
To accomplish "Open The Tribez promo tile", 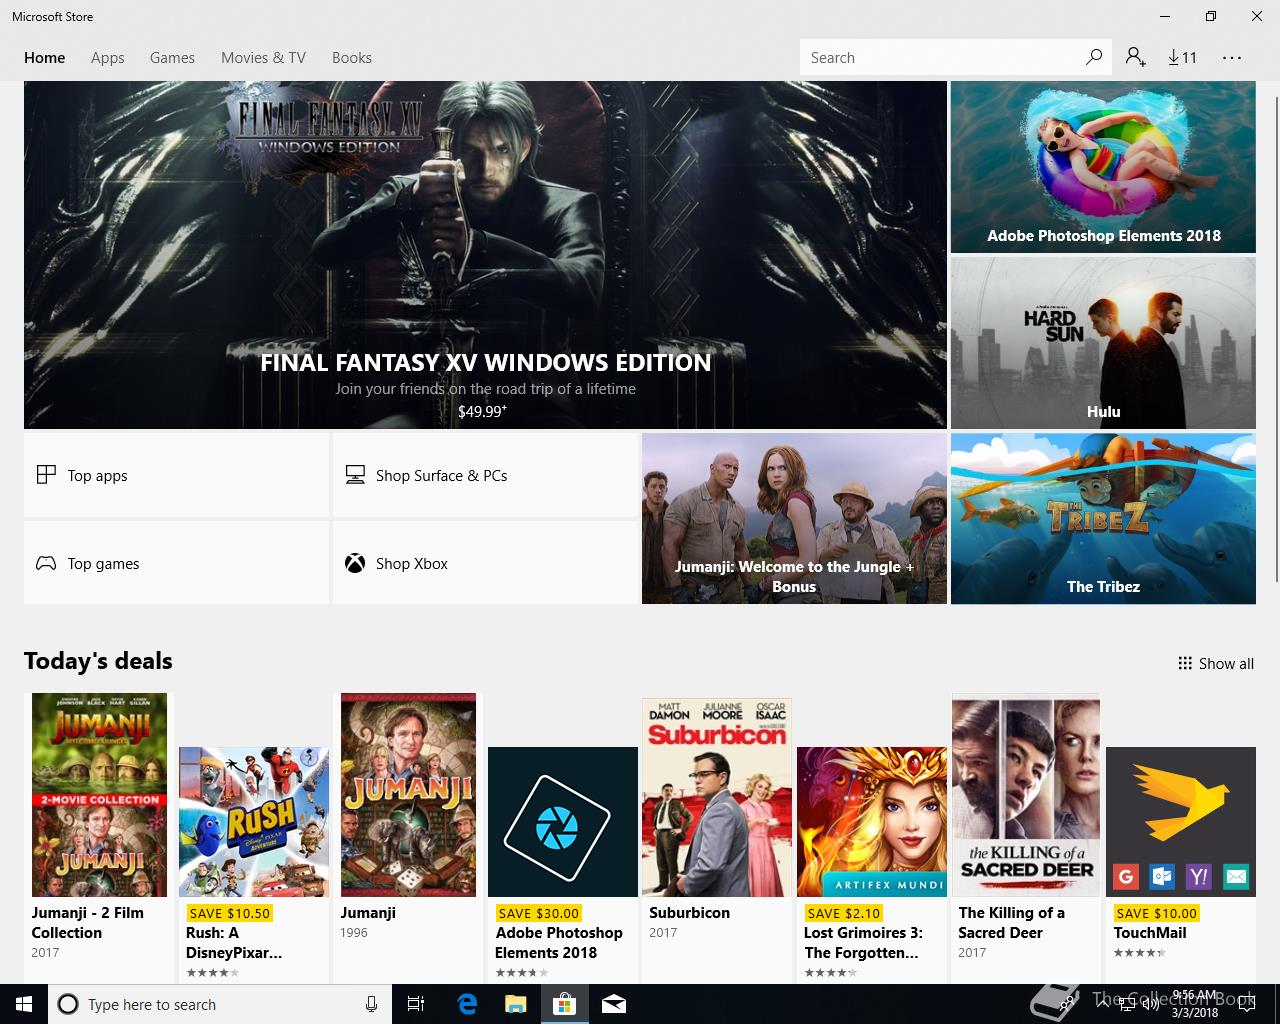I will (x=1103, y=518).
